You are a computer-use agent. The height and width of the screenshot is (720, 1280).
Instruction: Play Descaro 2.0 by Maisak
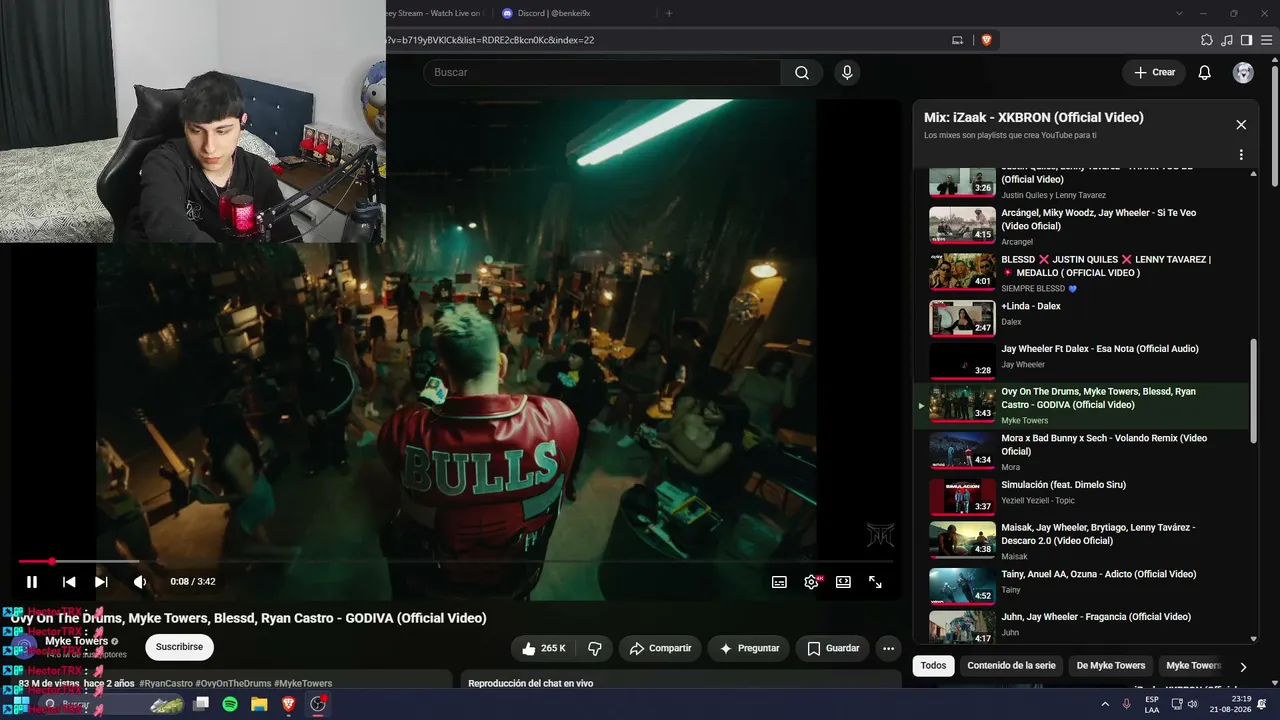pyautogui.click(x=1082, y=540)
